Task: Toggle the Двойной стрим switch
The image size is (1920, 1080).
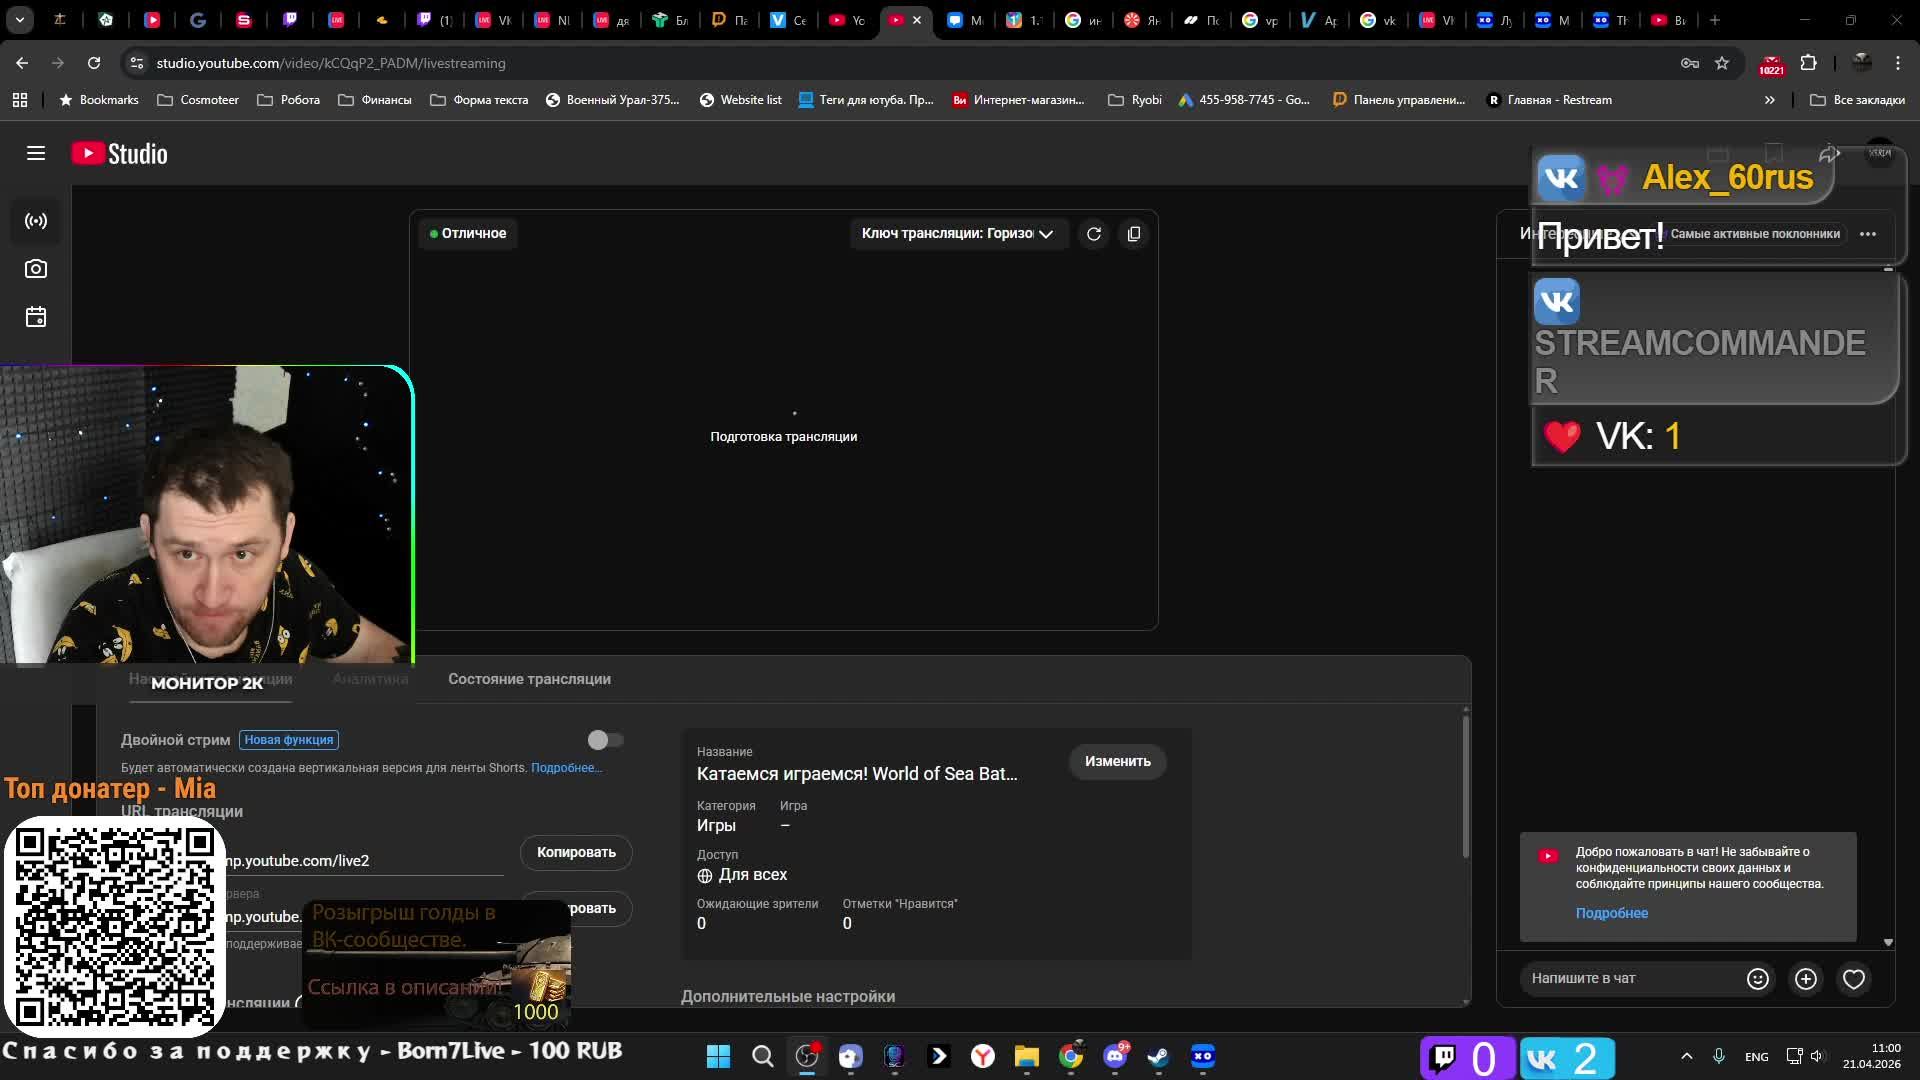Action: 605,740
